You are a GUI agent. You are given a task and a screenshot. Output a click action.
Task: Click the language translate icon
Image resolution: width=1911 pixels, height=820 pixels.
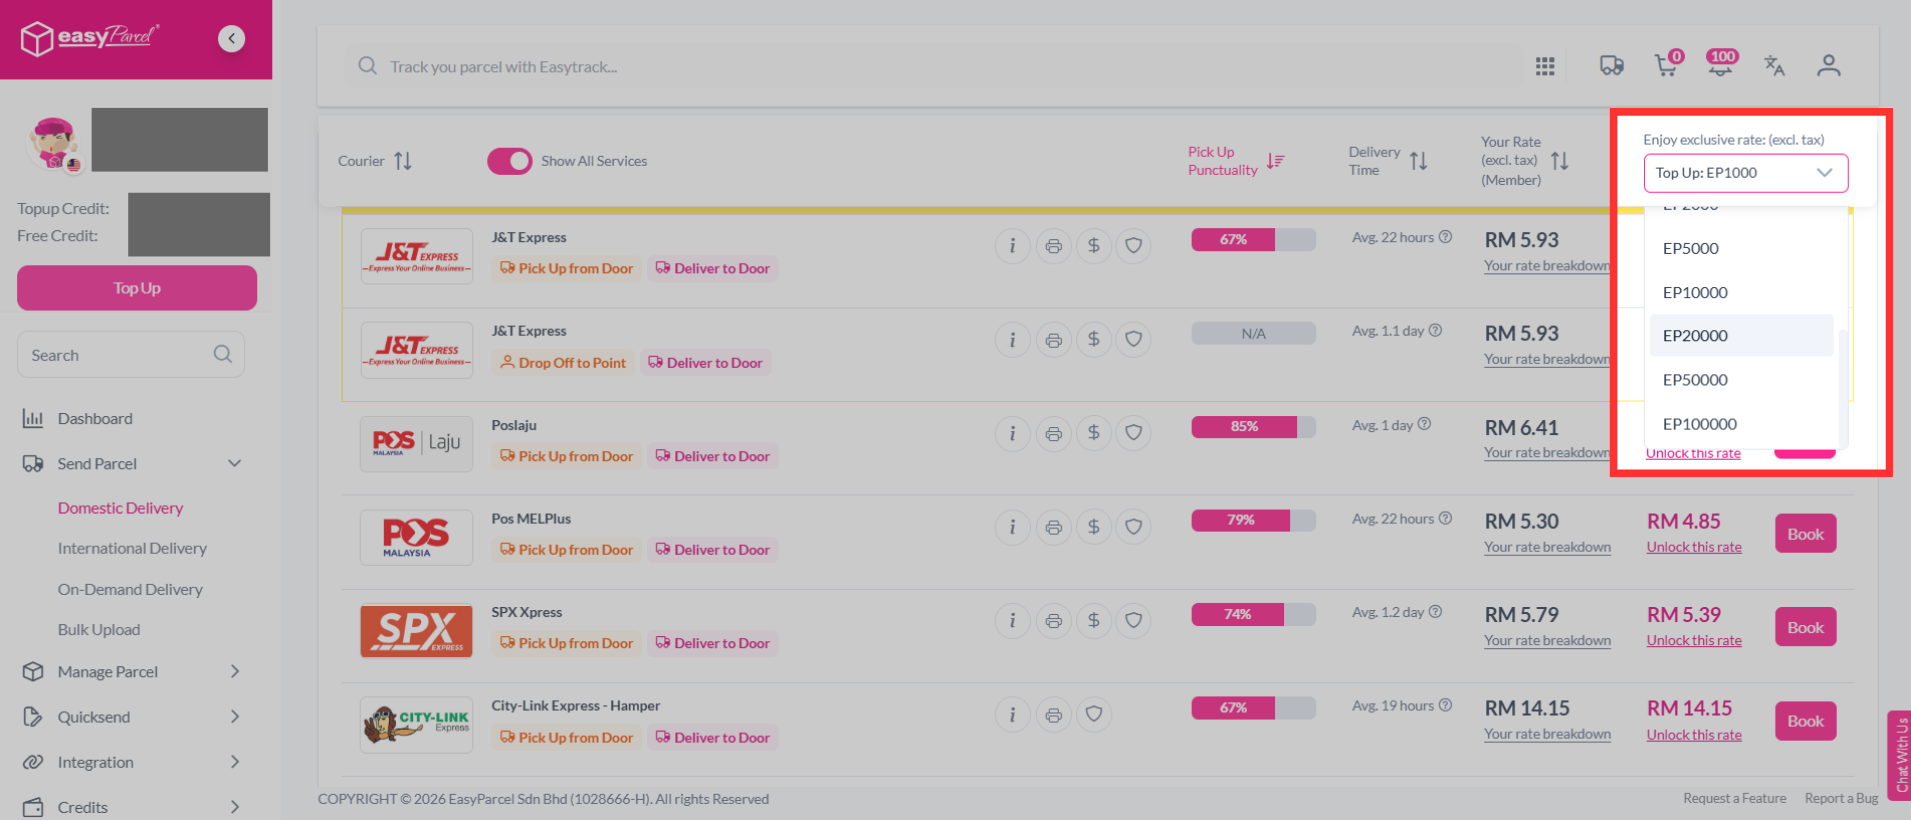click(x=1774, y=66)
